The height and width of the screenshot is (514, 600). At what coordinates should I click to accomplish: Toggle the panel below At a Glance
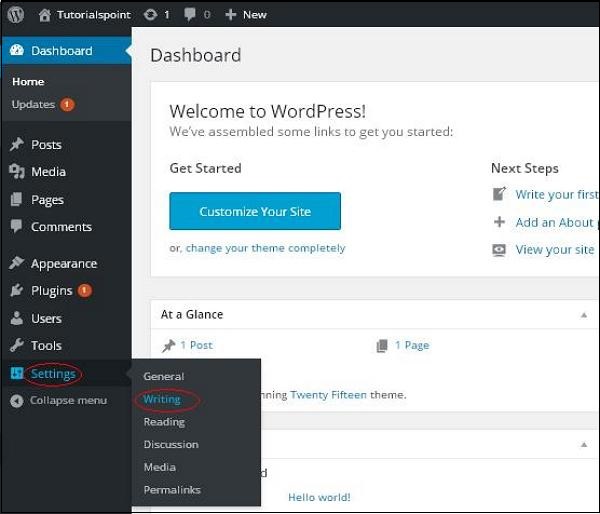pyautogui.click(x=584, y=443)
